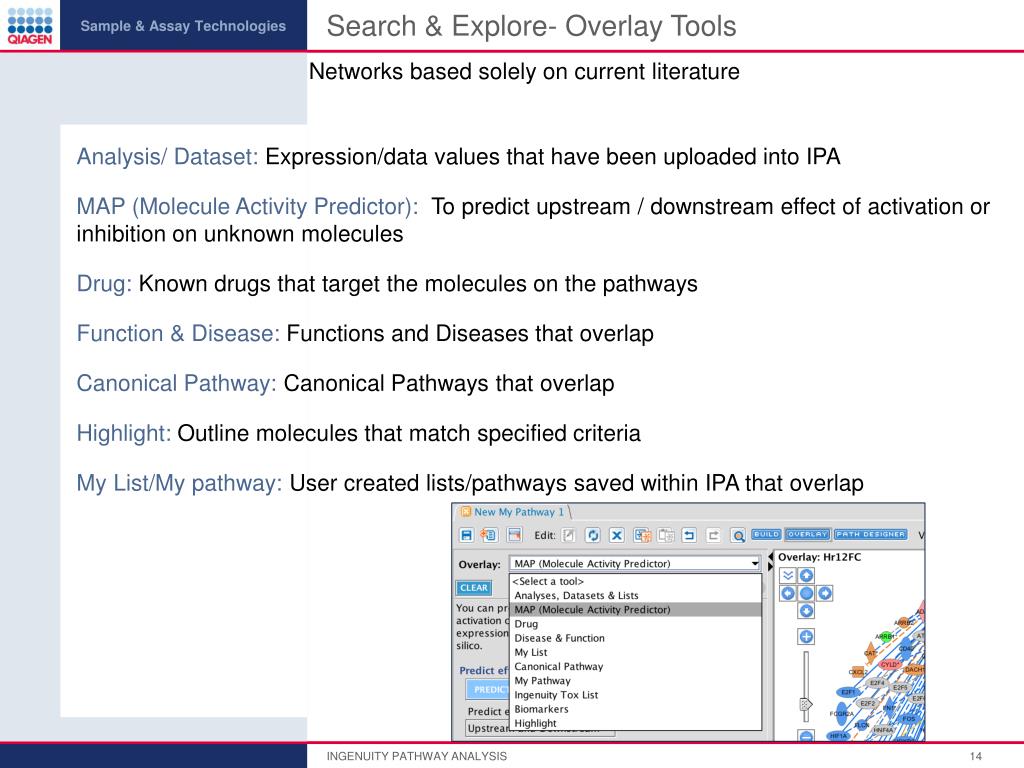Click the undo arrow icon
The width and height of the screenshot is (1024, 768).
[689, 536]
